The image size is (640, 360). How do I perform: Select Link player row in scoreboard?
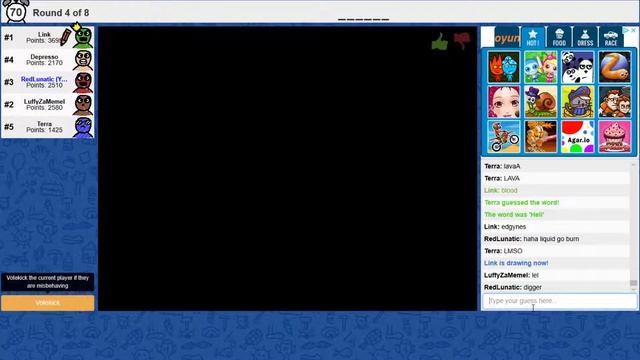(48, 38)
